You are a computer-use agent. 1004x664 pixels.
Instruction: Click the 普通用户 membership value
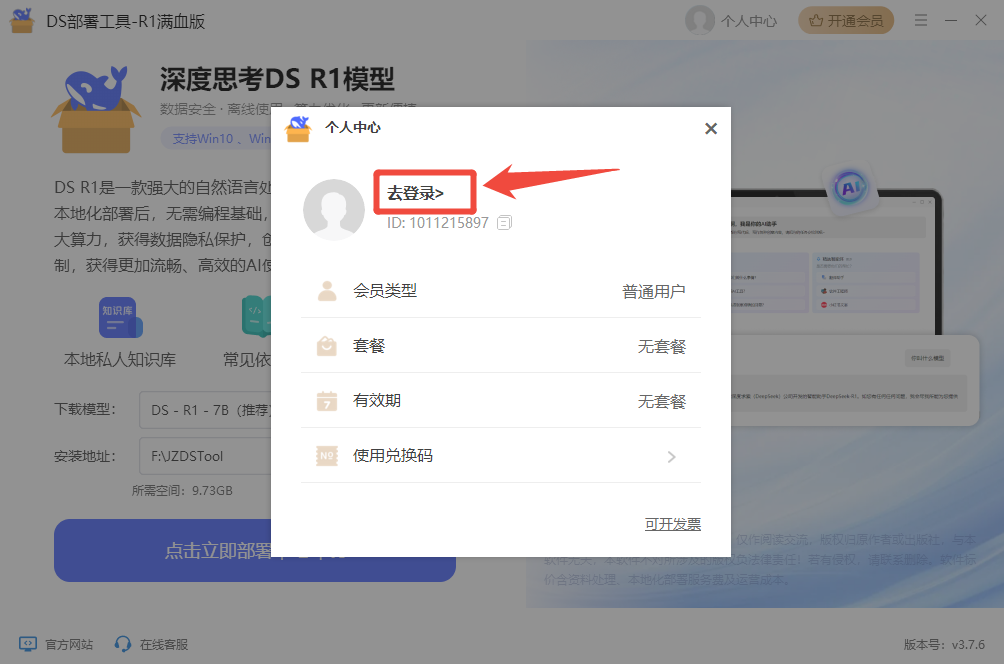point(654,291)
